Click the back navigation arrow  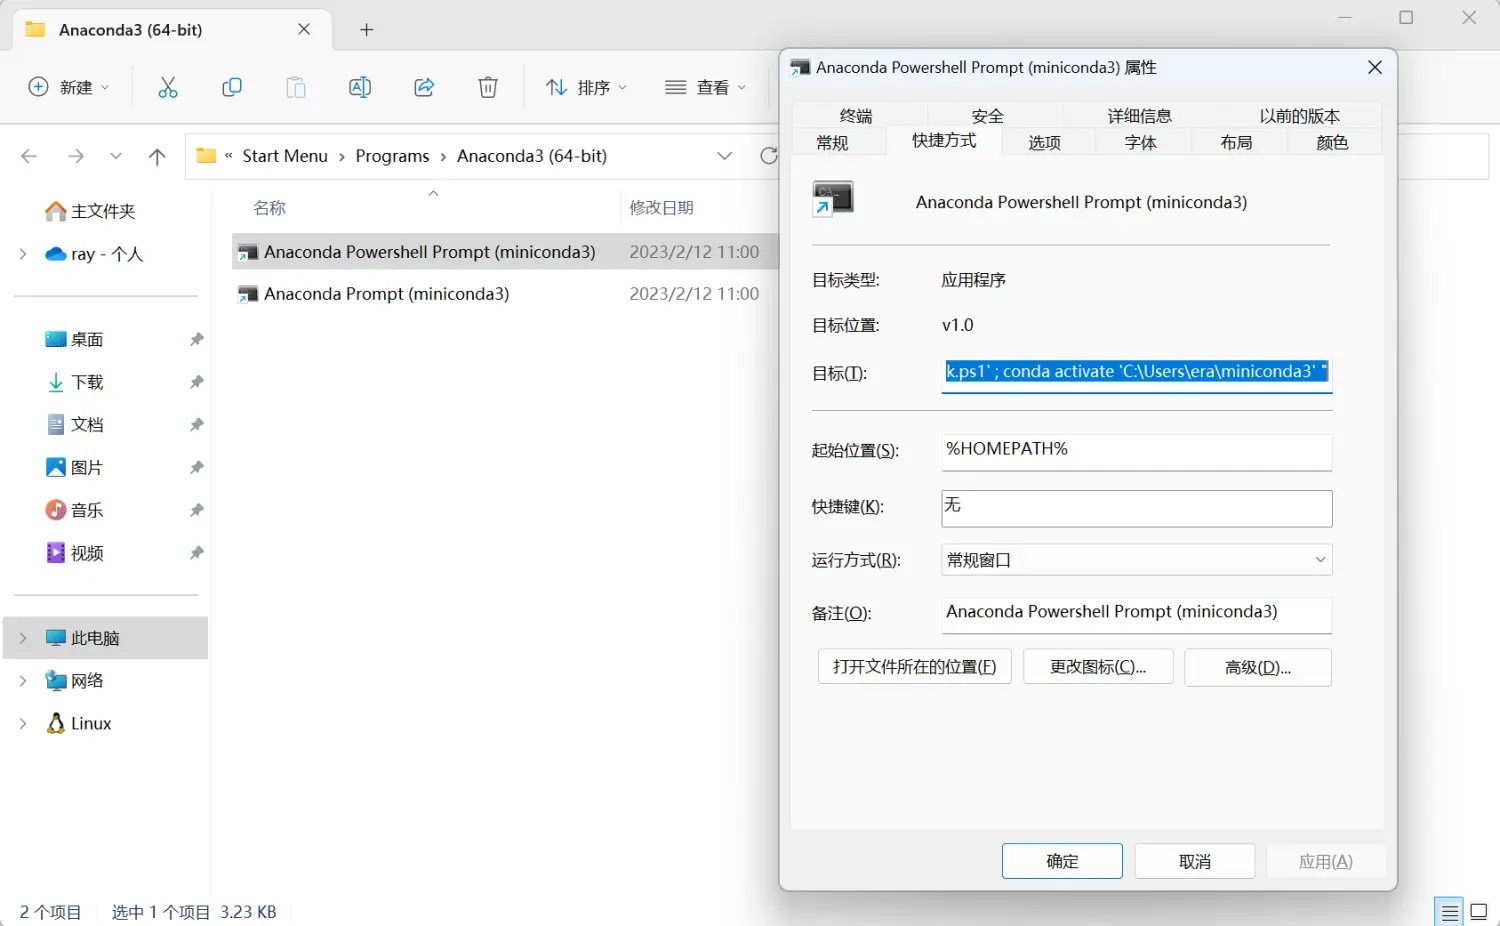tap(29, 156)
